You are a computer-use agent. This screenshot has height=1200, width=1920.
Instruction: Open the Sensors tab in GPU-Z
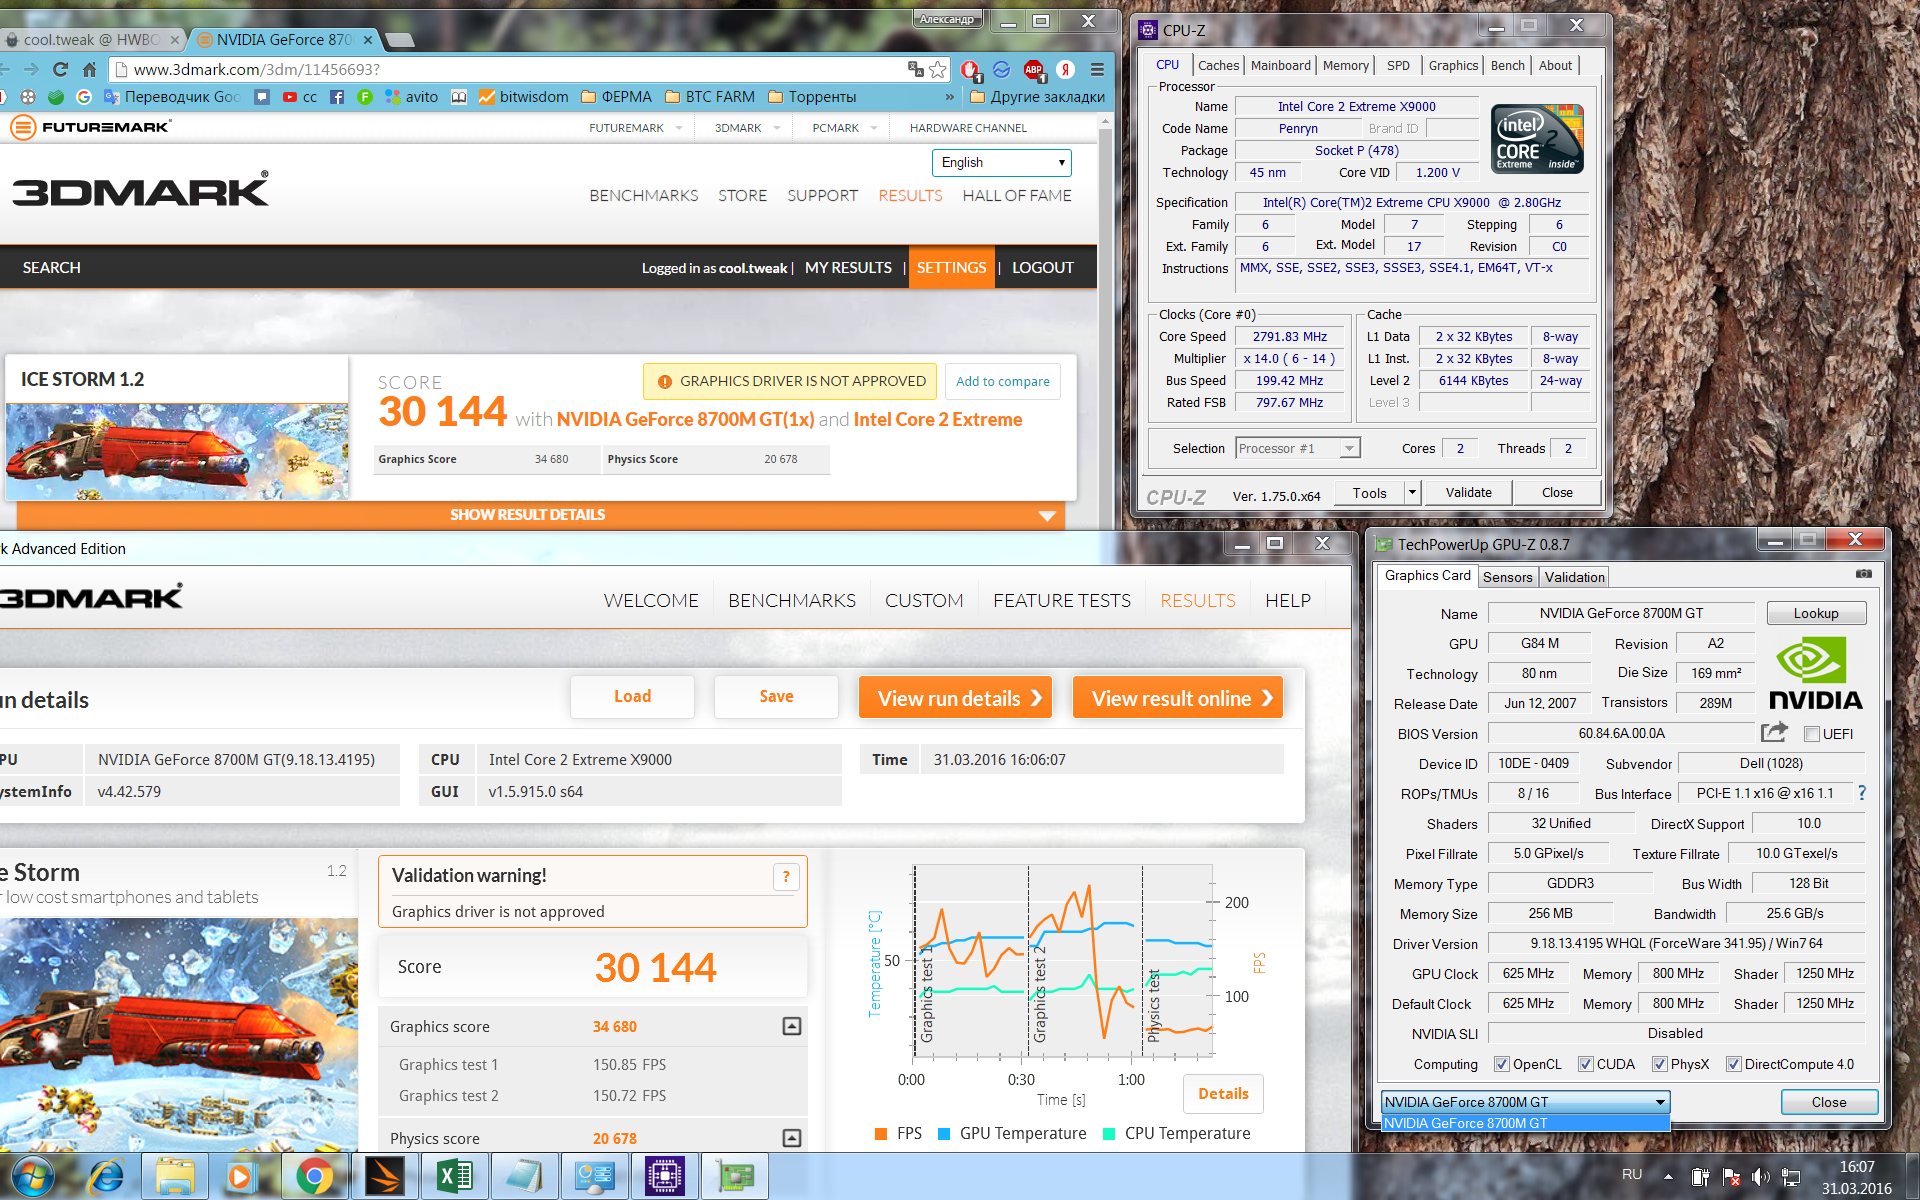click(x=1507, y=577)
